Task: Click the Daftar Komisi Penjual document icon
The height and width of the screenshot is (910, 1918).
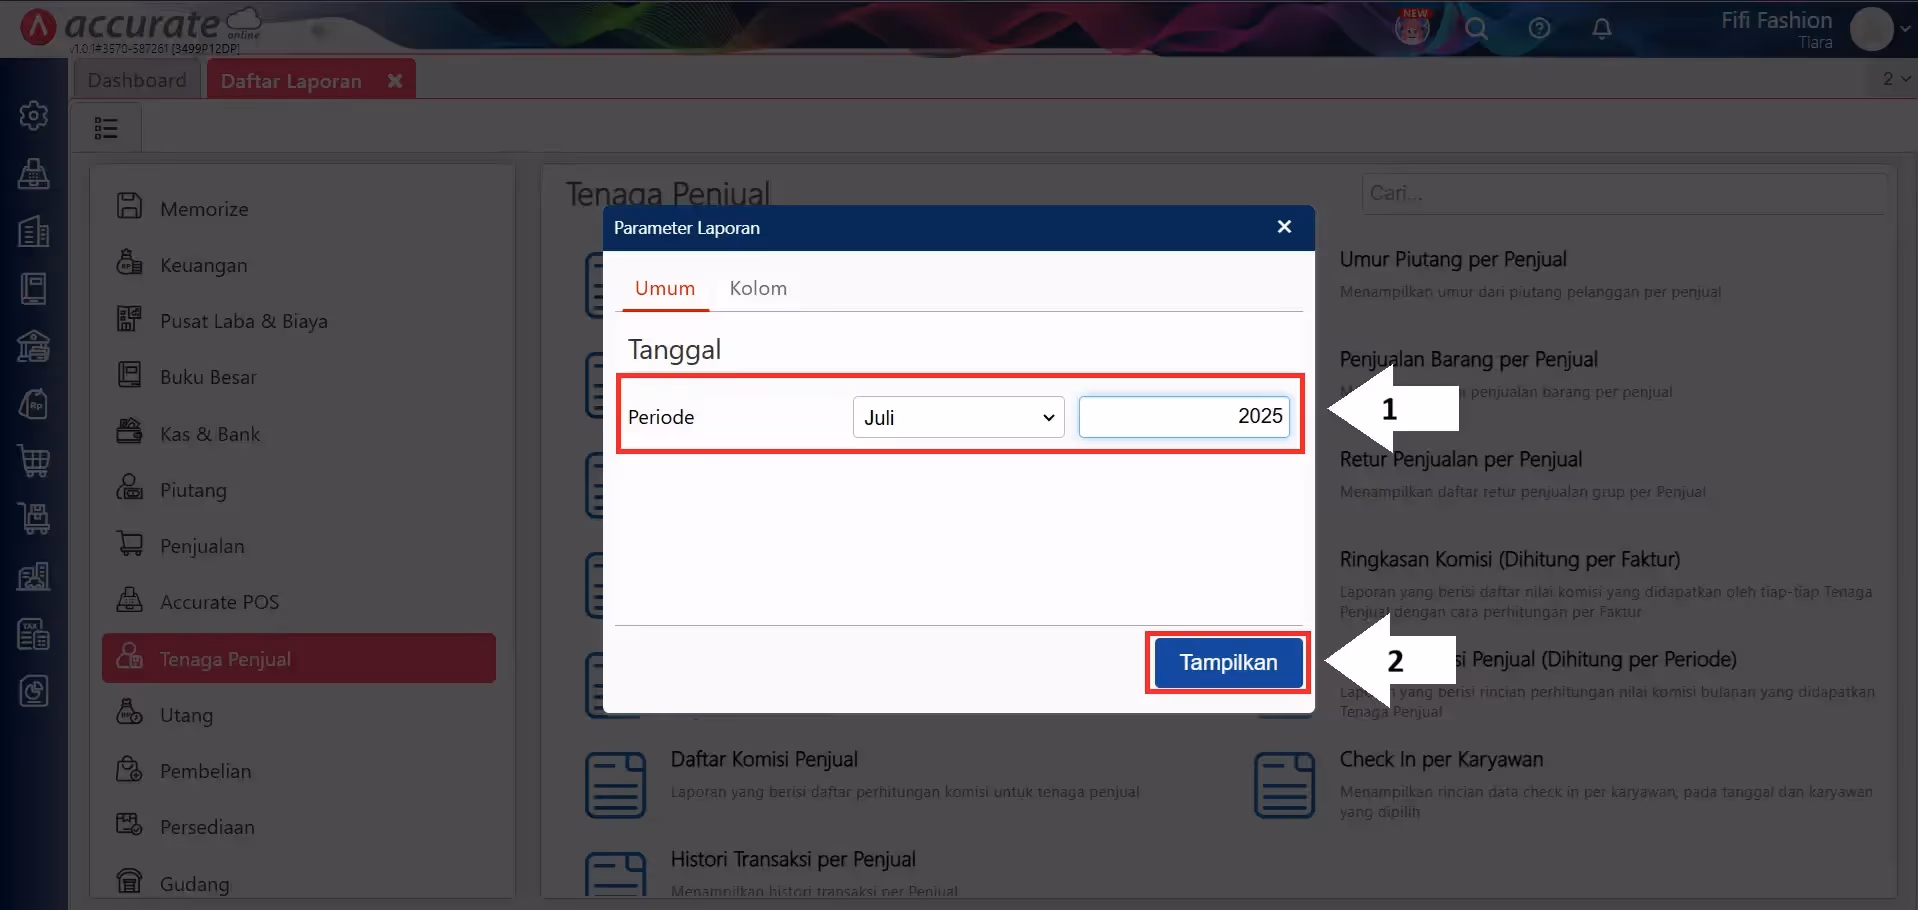Action: tap(615, 785)
